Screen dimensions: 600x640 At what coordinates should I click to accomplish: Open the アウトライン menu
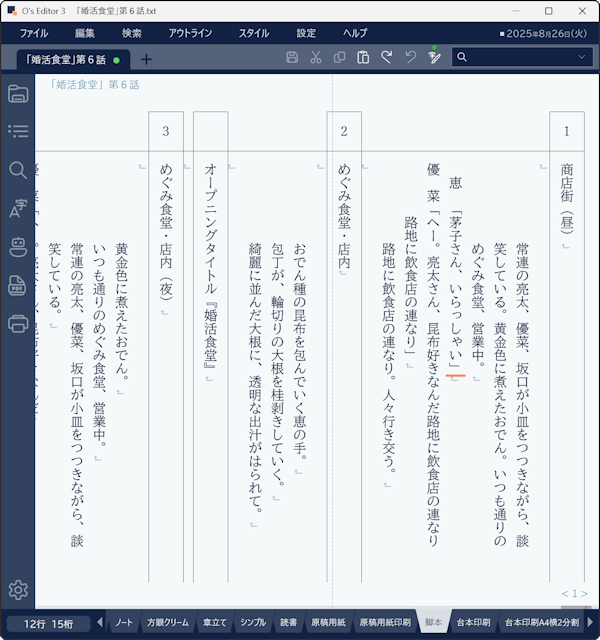click(190, 33)
